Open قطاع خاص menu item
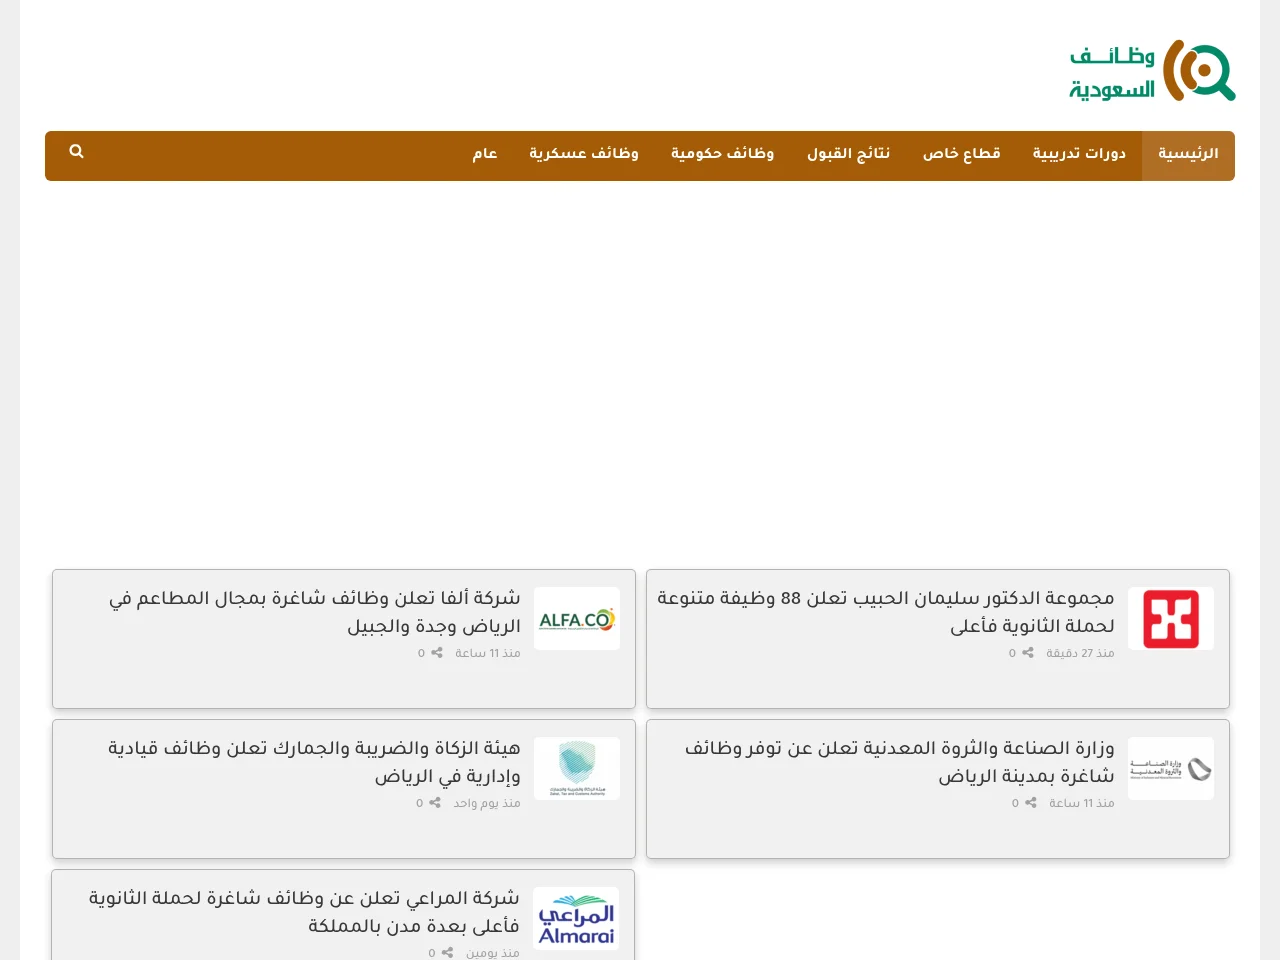This screenshot has height=960, width=1280. (x=961, y=155)
